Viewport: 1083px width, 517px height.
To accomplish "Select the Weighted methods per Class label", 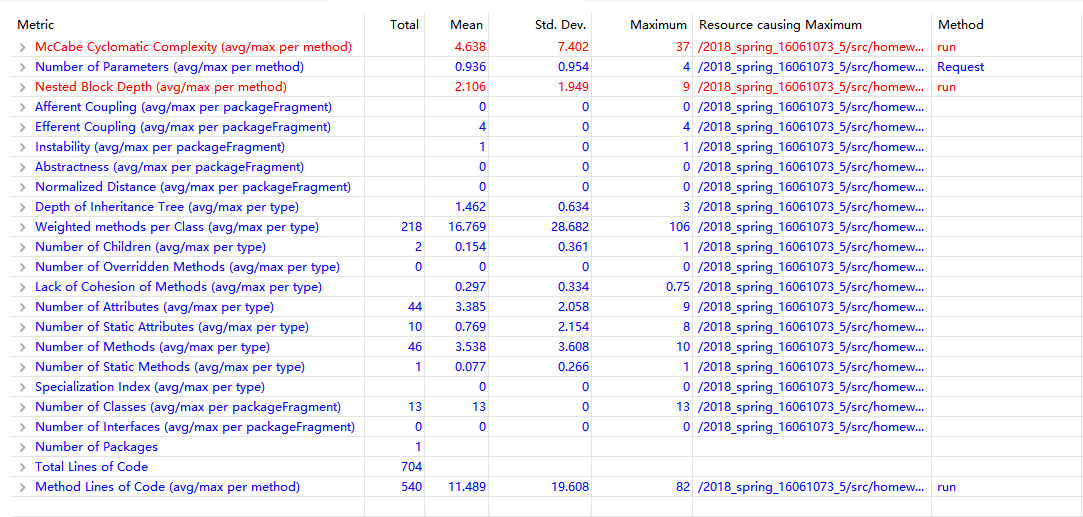I will point(177,227).
